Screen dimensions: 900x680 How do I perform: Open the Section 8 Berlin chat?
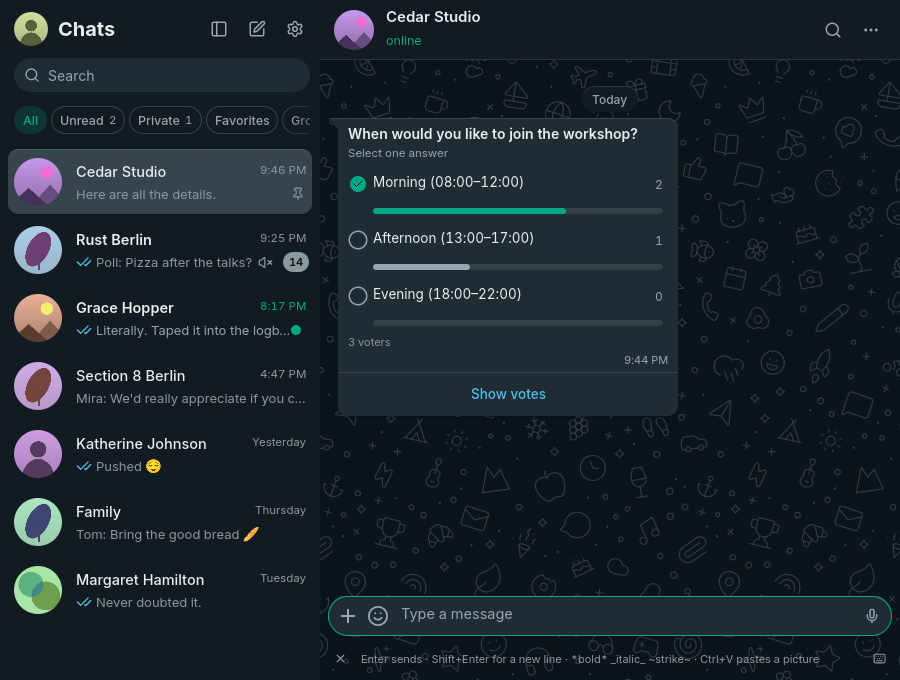160,386
